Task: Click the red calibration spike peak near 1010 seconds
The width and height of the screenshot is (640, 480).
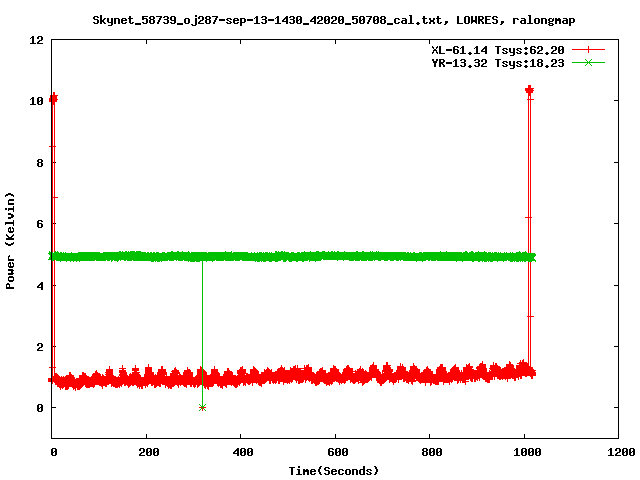Action: [529, 90]
